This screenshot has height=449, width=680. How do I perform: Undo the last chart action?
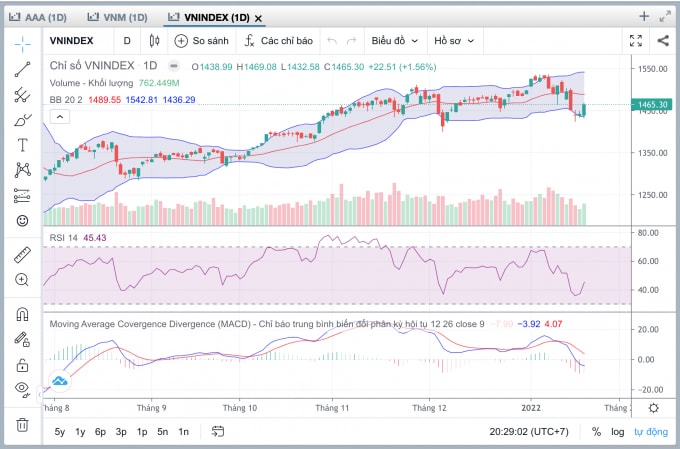tap(332, 41)
